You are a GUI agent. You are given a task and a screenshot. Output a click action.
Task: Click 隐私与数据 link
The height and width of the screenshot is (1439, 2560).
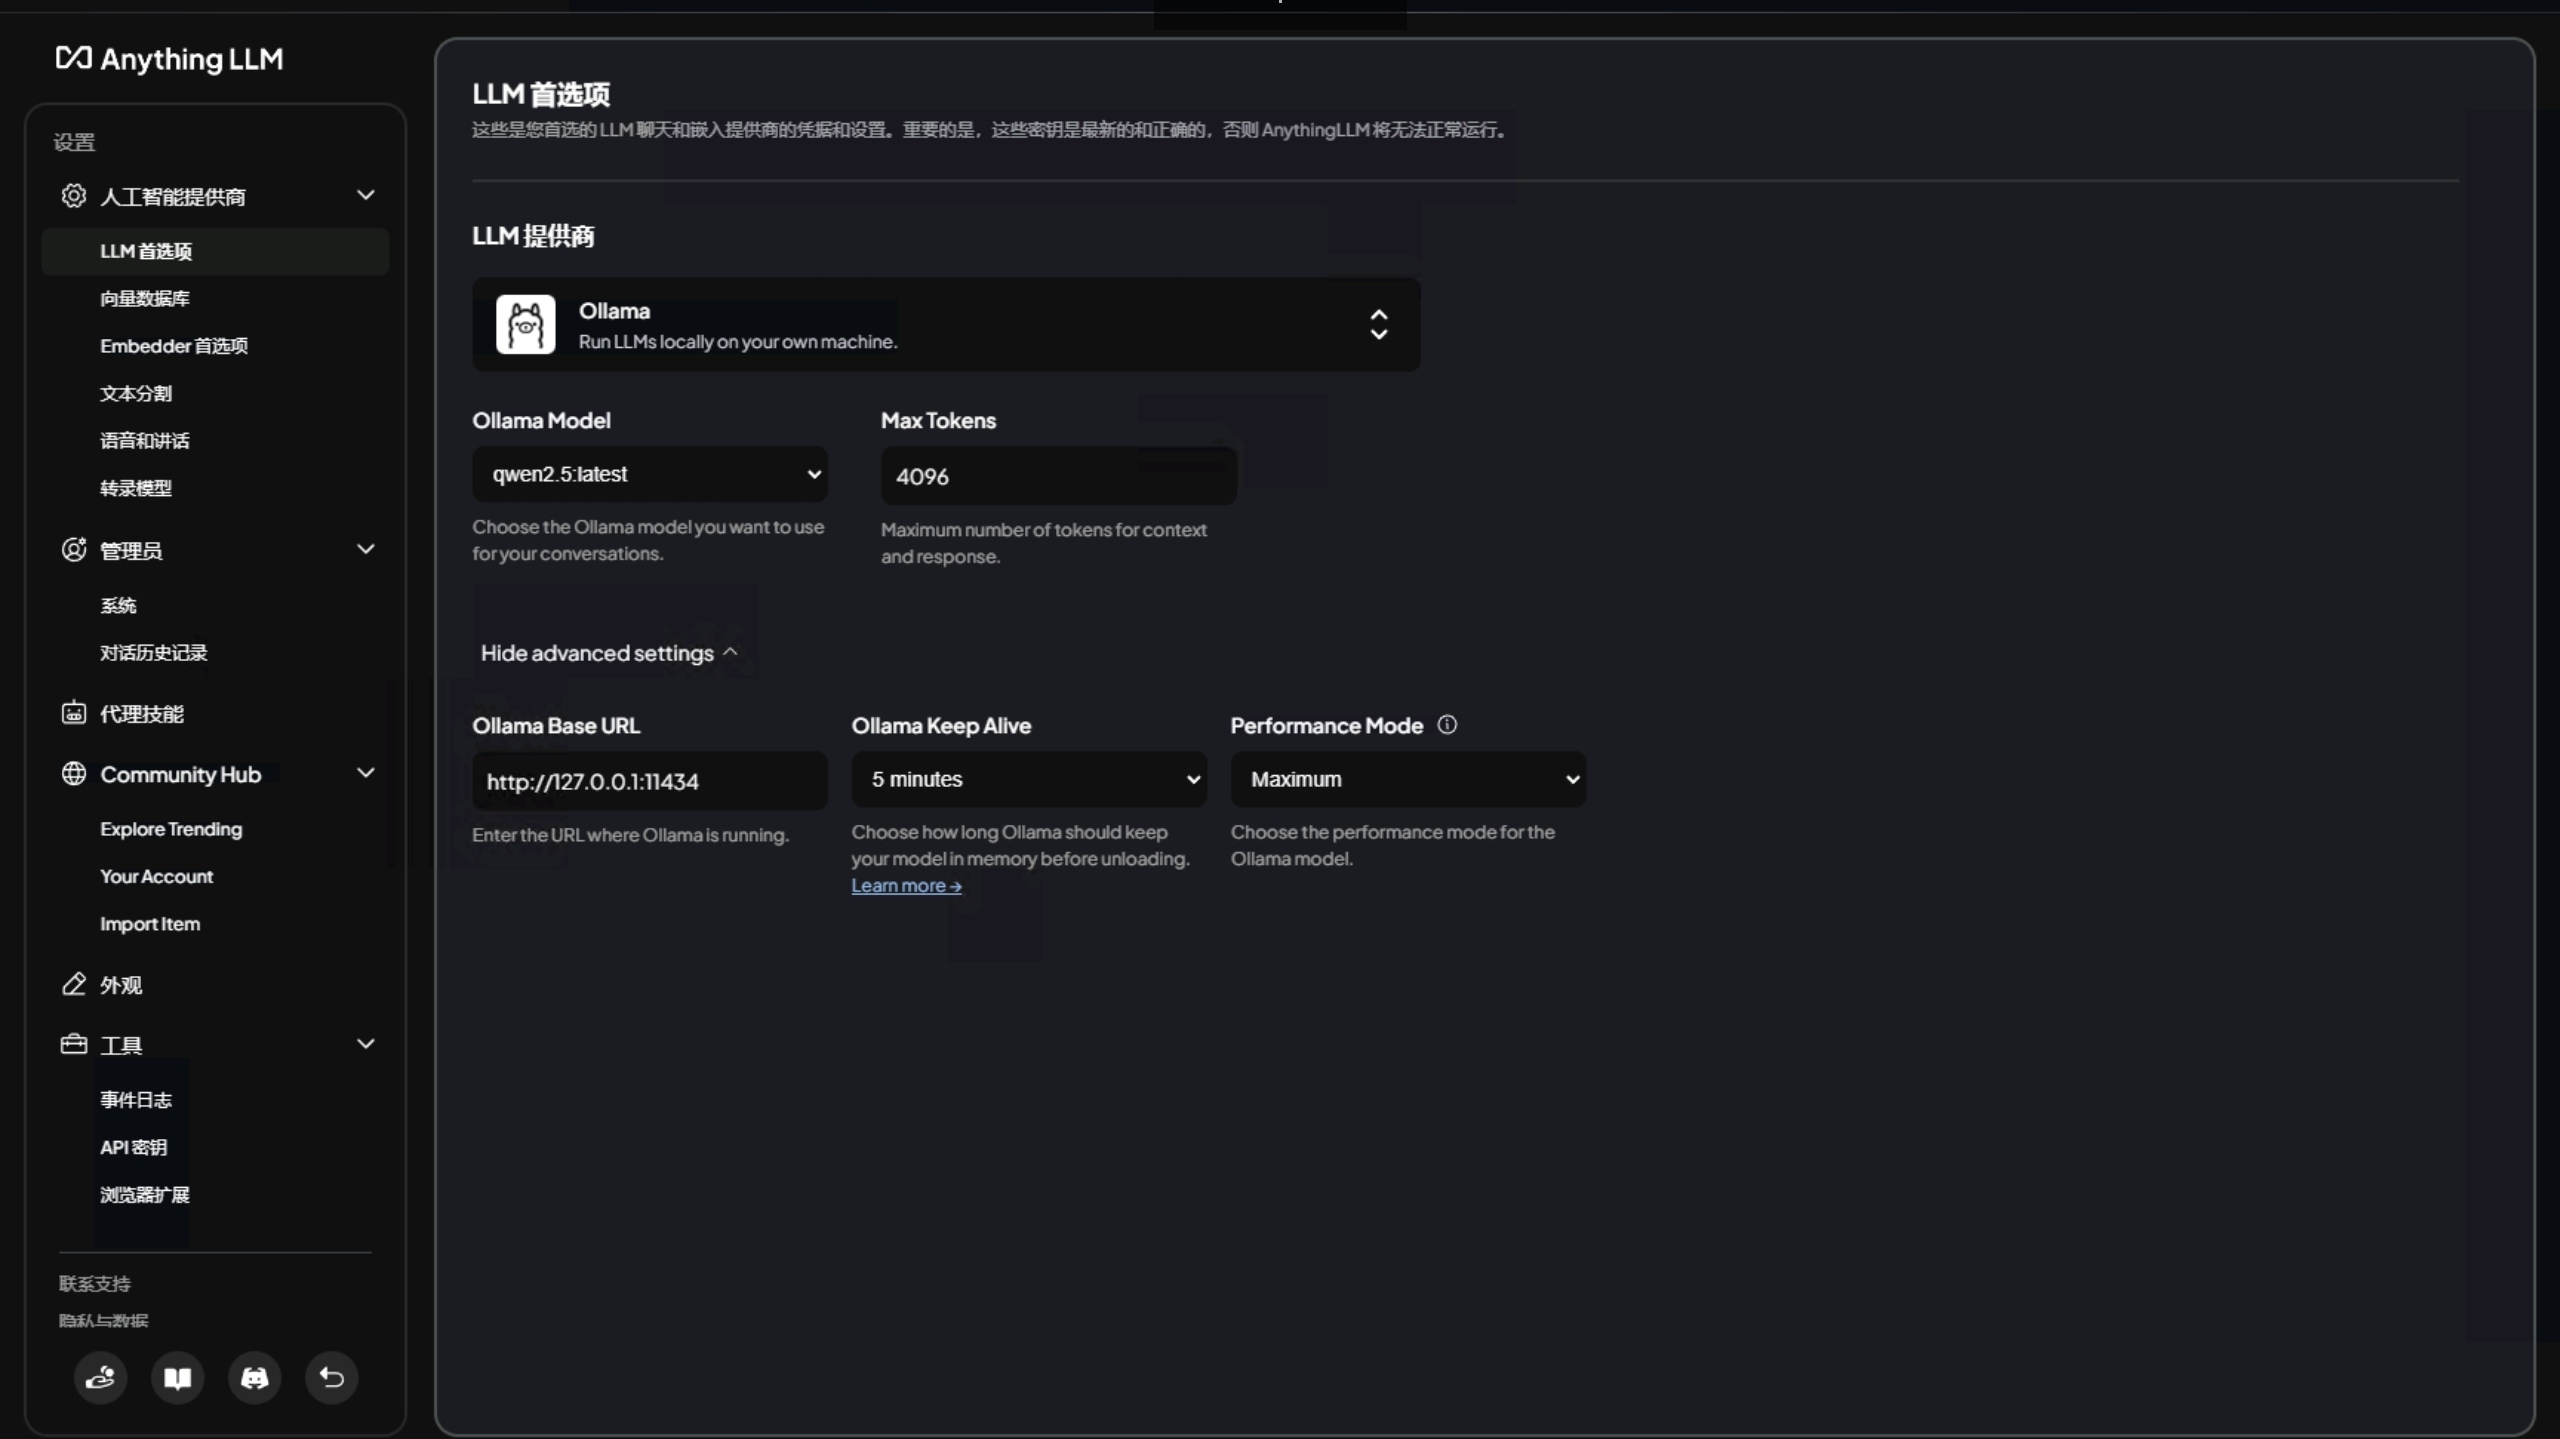103,1321
